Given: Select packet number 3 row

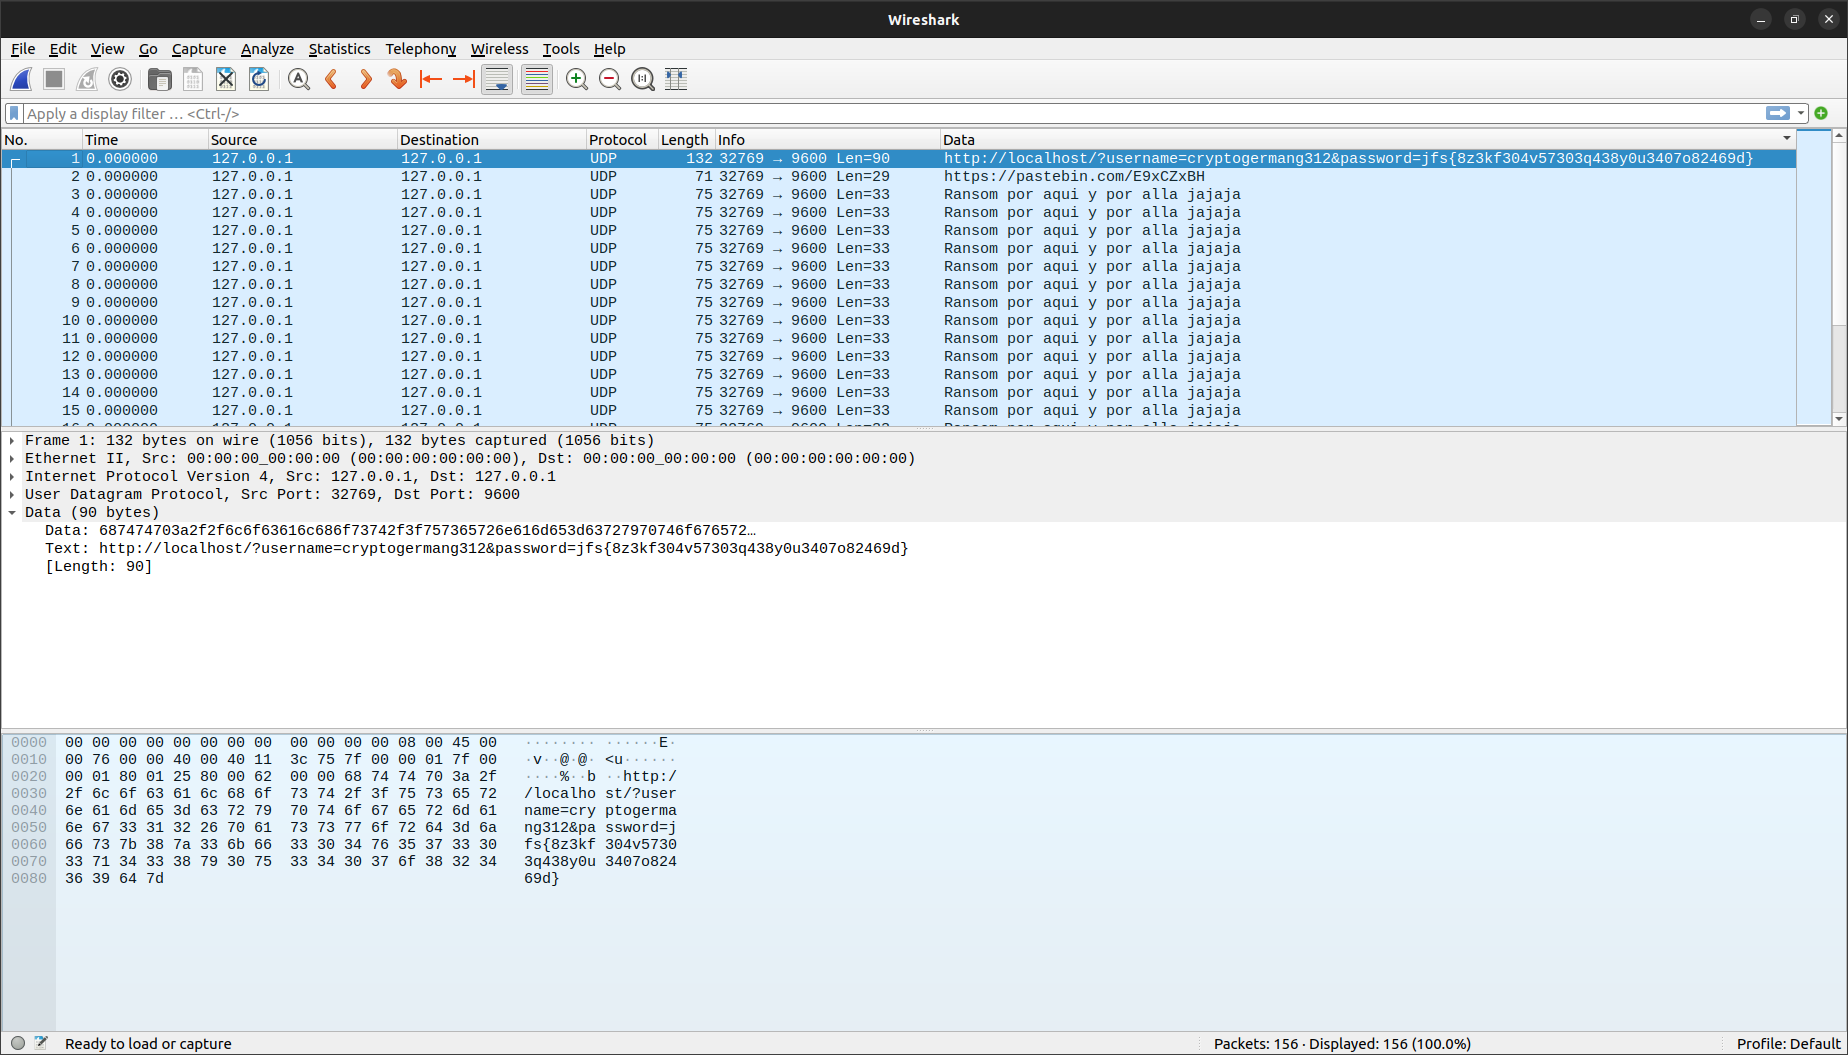Looking at the screenshot, I should pos(899,194).
